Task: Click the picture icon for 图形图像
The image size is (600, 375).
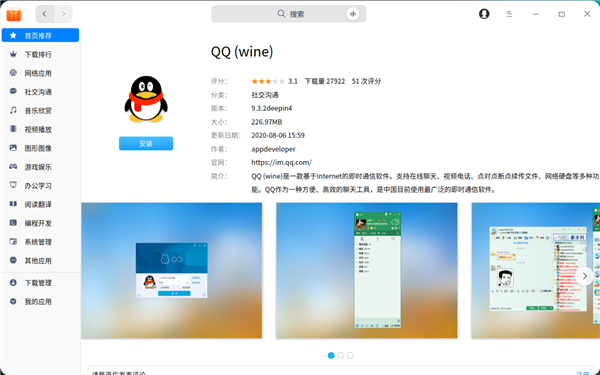Action: (13, 148)
